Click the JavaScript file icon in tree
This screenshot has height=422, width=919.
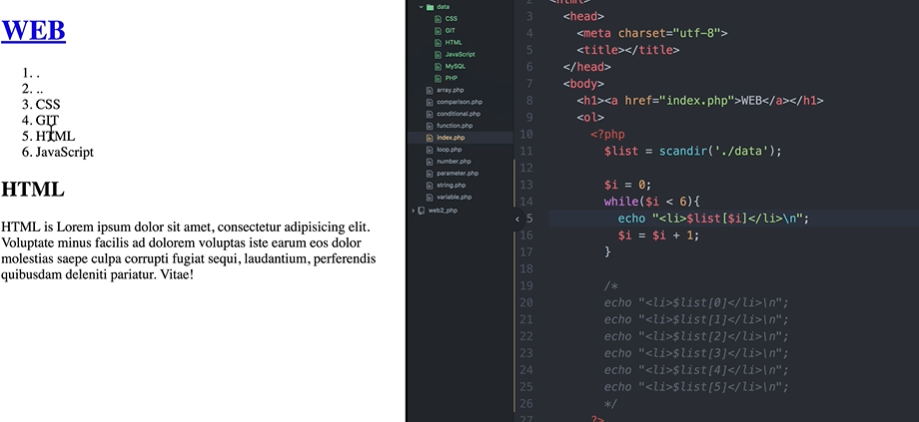pos(438,55)
